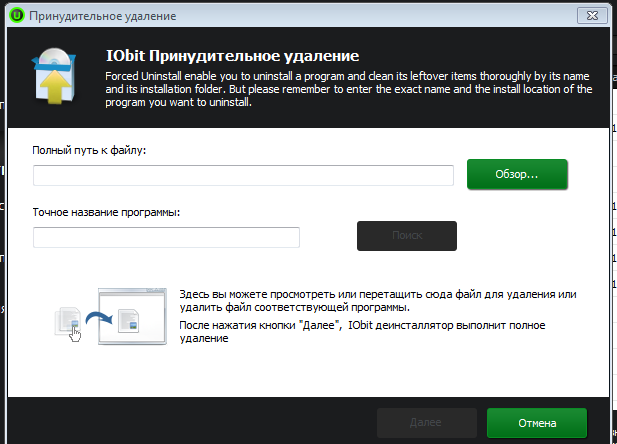Click the Forced Uninstall description text
Screen dimensions: 617x444
click(x=349, y=89)
